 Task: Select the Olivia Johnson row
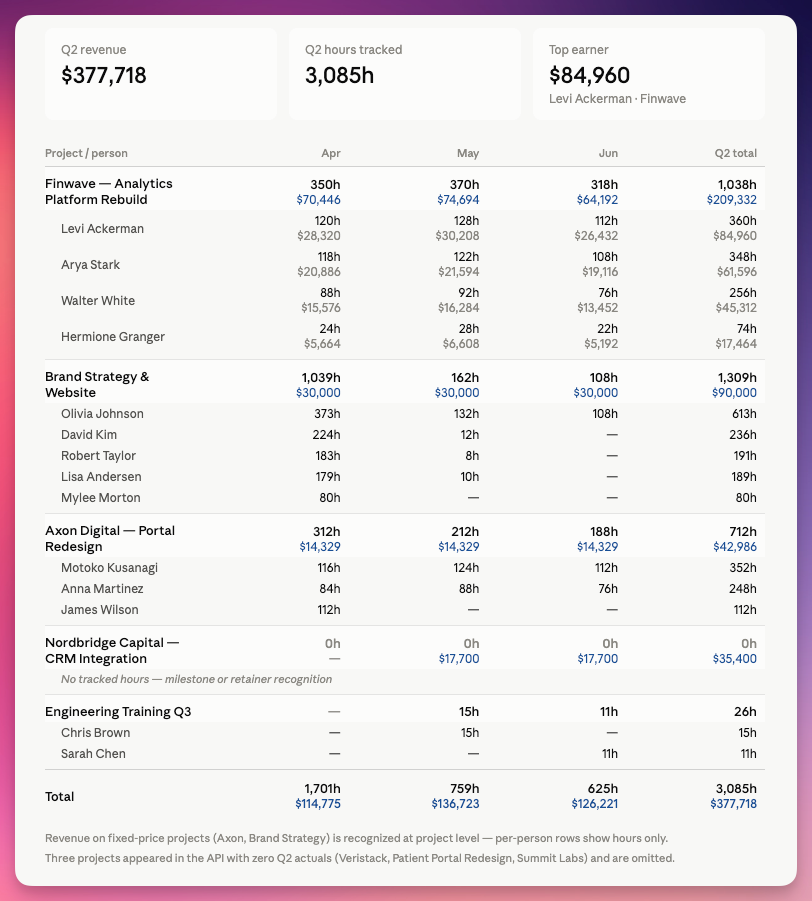405,414
